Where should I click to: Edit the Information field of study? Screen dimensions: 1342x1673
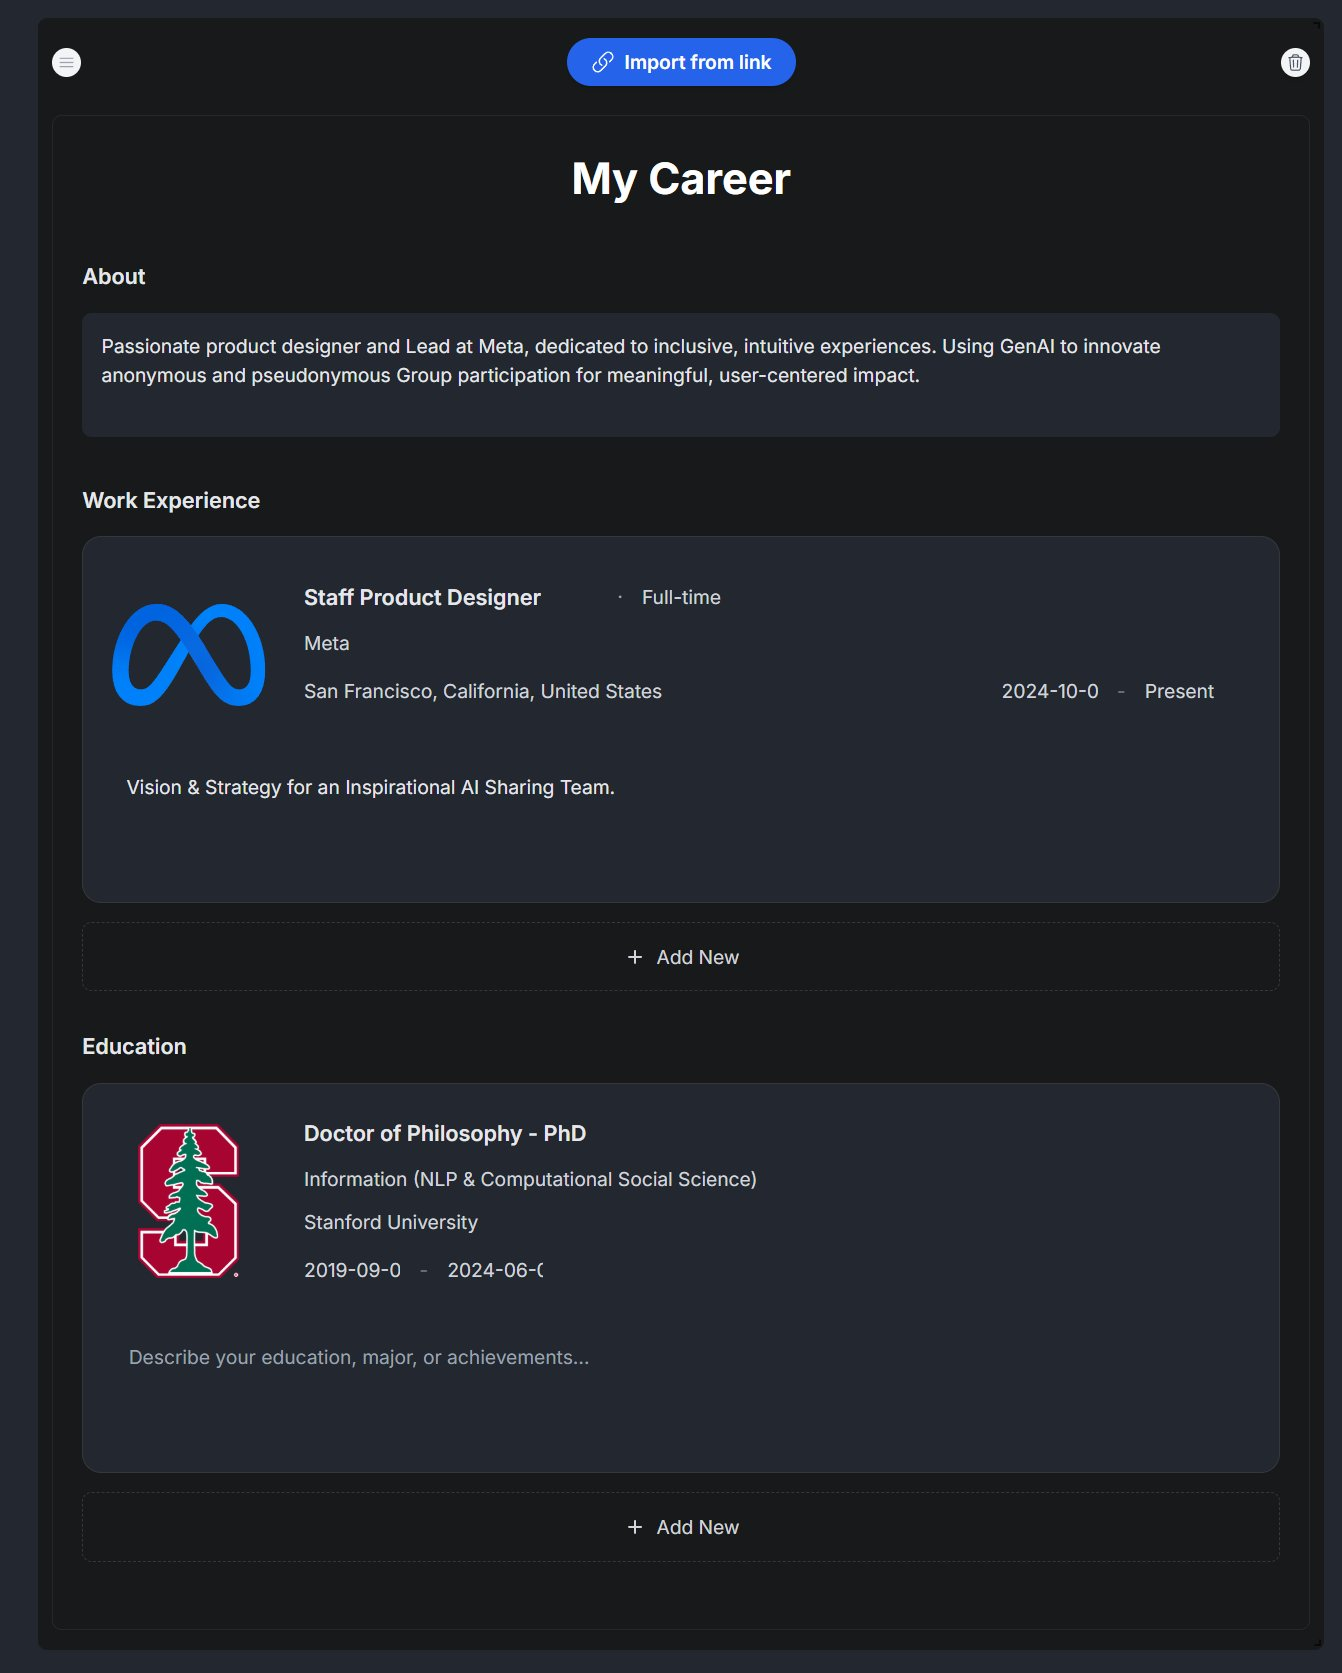pos(530,1179)
